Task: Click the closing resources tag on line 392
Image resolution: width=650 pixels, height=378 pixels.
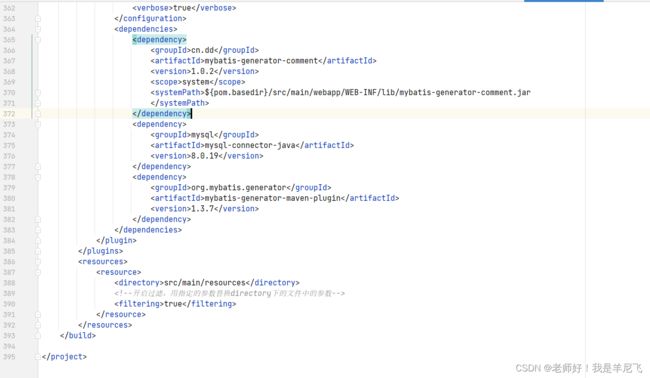Action: 105,325
